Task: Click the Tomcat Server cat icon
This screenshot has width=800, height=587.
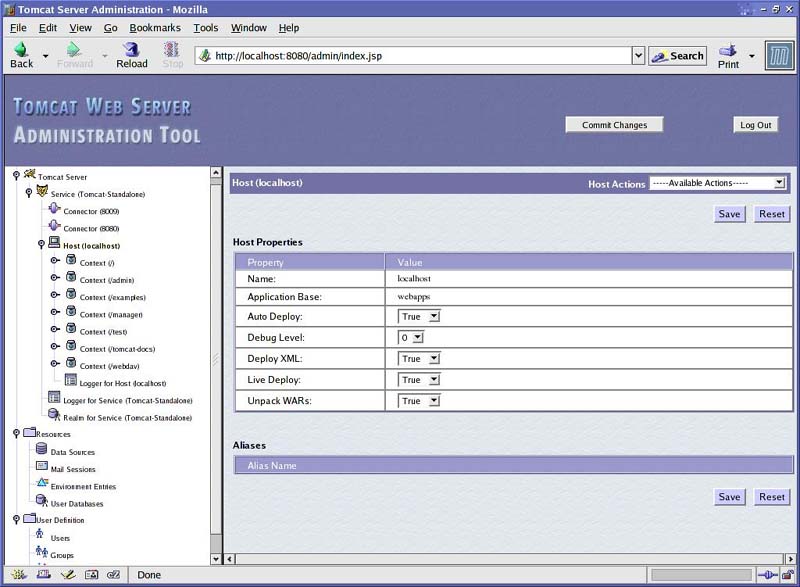Action: 30,174
